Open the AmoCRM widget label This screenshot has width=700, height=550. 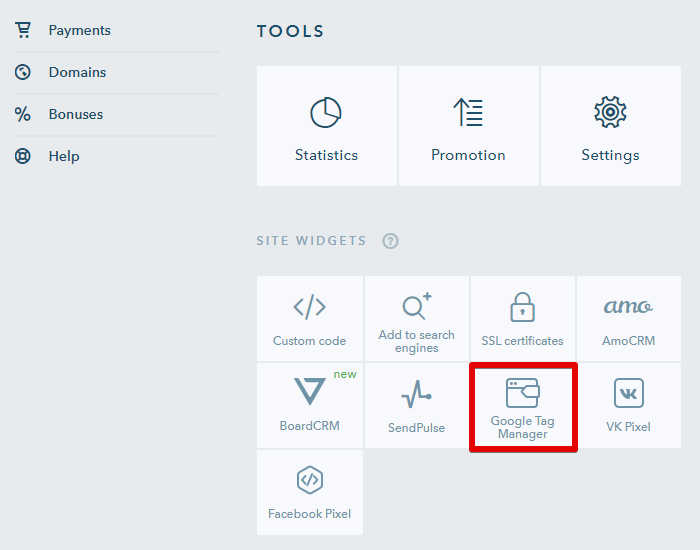[628, 341]
